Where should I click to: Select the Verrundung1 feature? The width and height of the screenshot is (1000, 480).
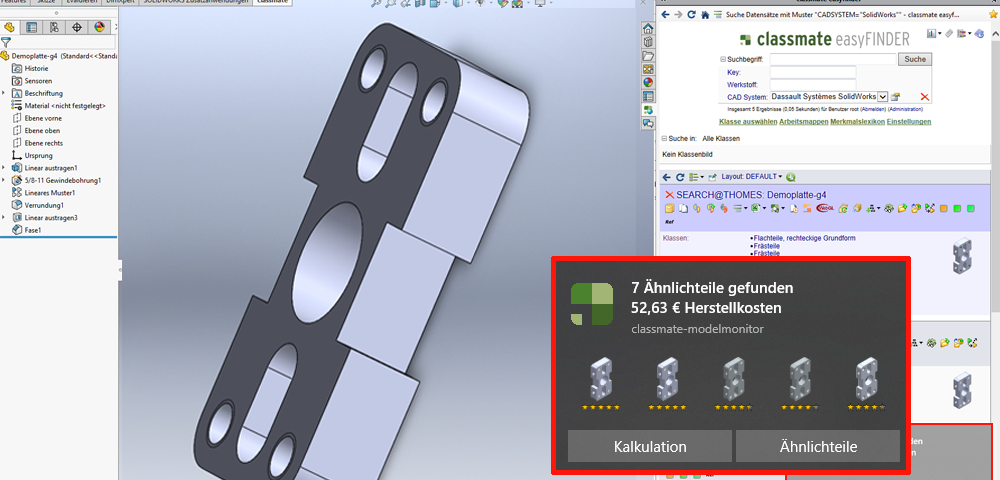(38, 205)
